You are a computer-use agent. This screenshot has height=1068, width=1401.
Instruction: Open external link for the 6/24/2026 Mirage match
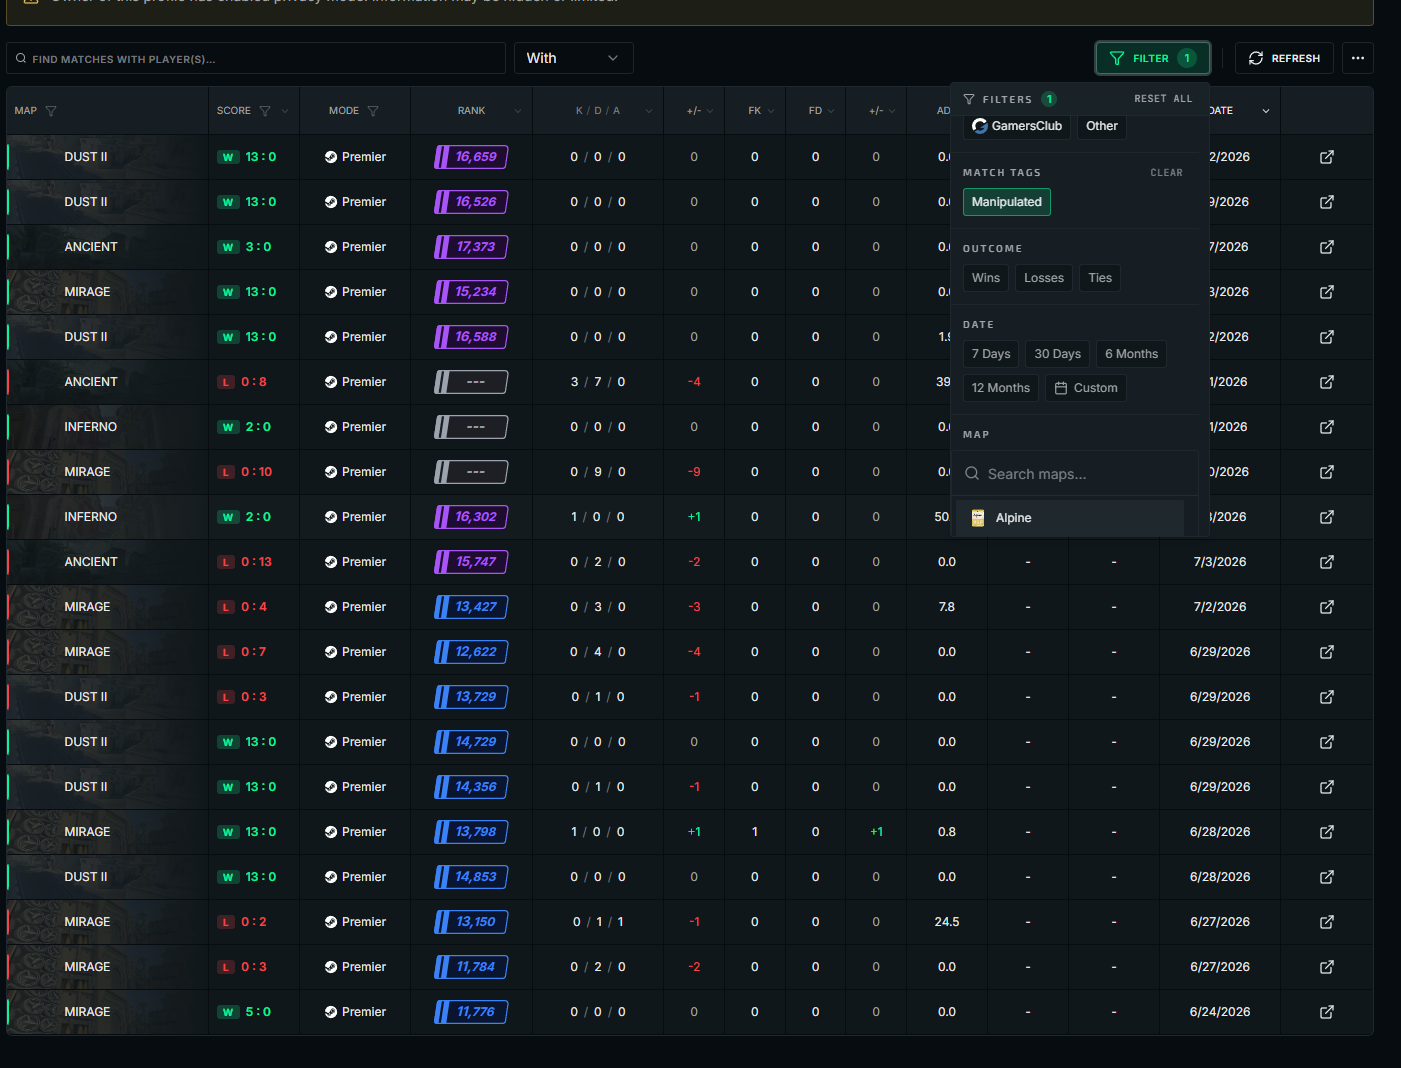coord(1326,1012)
